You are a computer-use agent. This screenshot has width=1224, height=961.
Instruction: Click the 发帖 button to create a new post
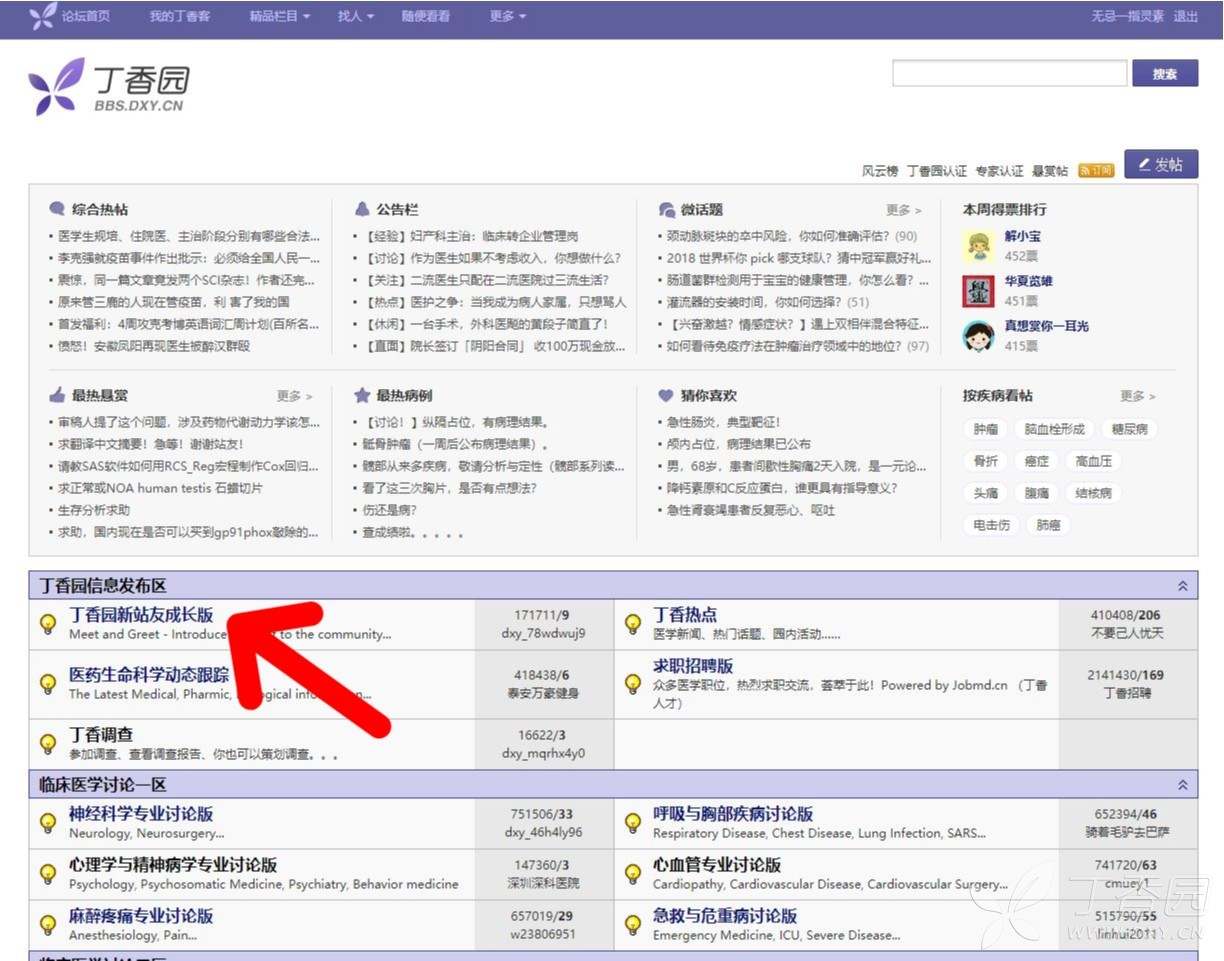1161,165
